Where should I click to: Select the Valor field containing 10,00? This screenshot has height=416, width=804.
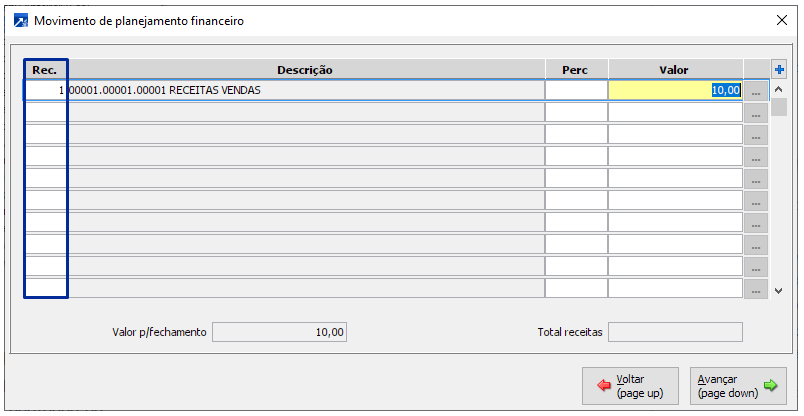point(675,91)
